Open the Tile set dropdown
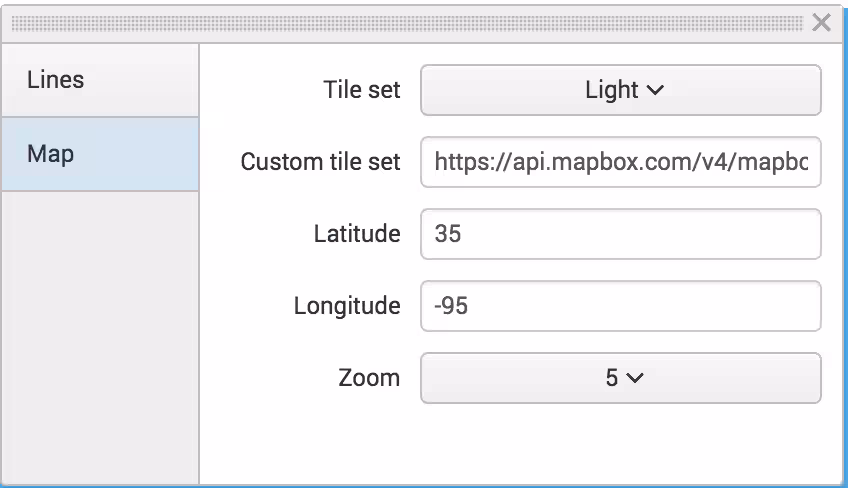This screenshot has width=848, height=488. (x=620, y=90)
